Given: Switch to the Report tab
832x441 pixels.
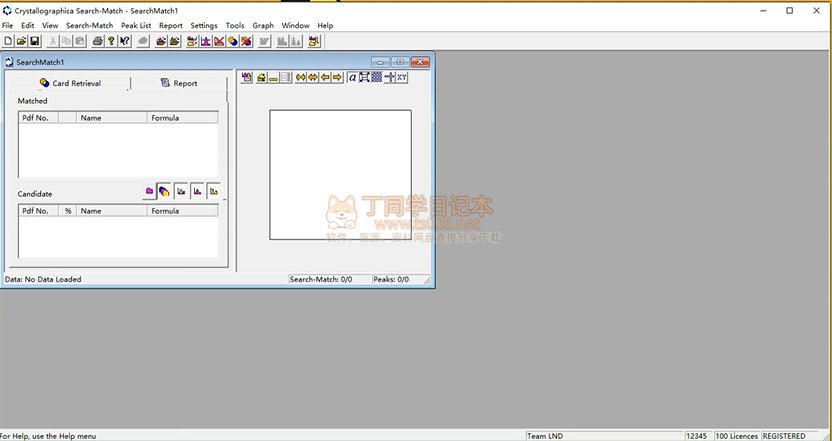Looking at the screenshot, I should coord(179,83).
